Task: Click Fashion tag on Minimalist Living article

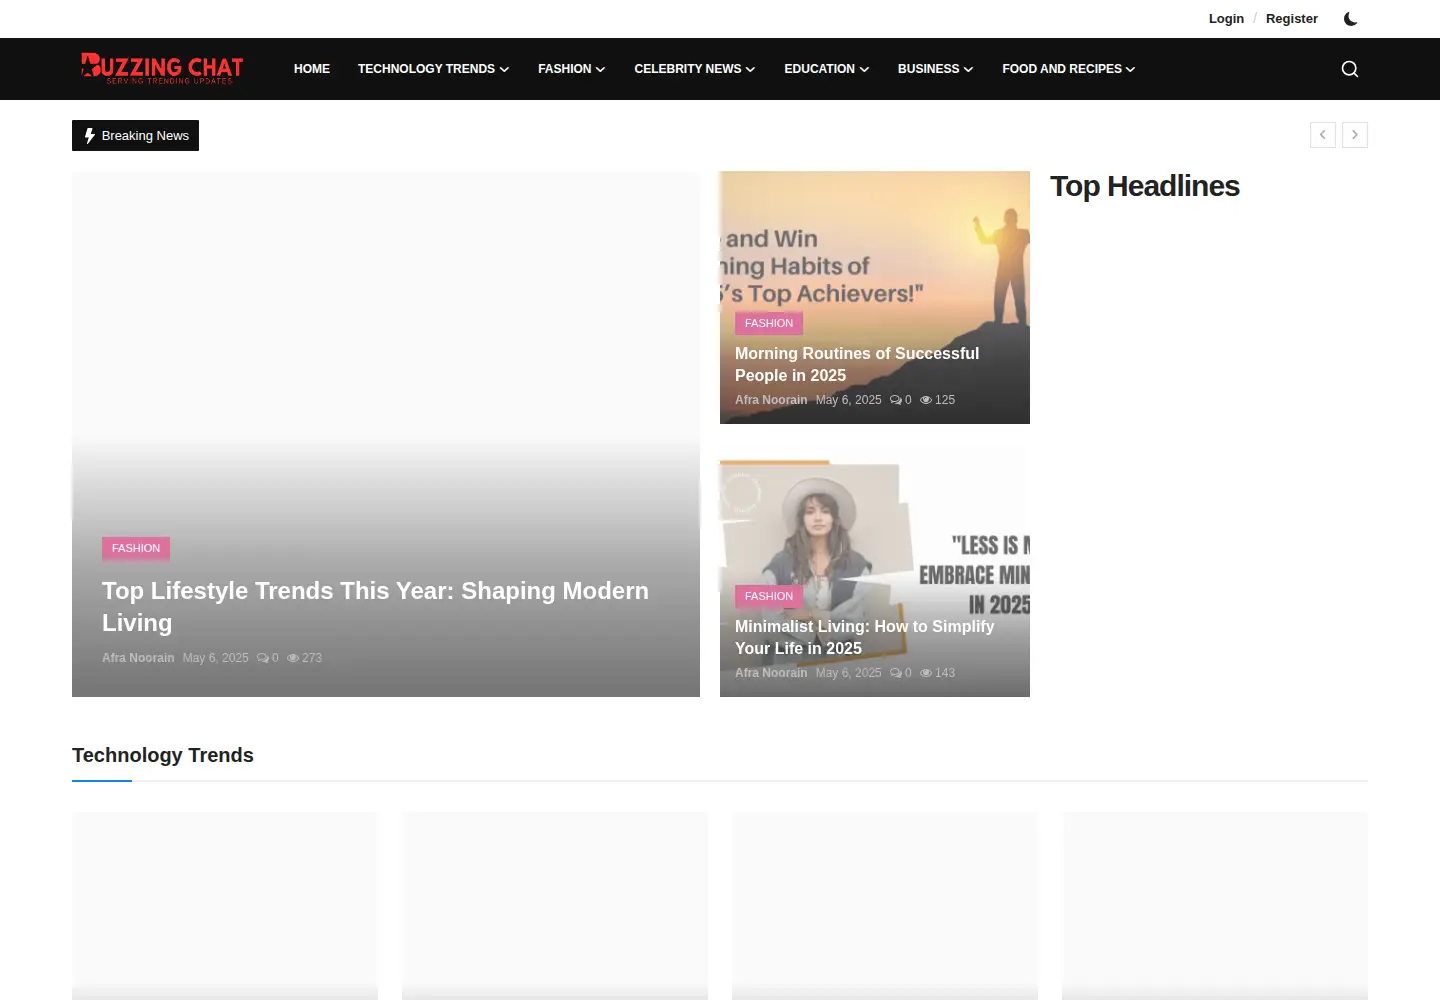Action: 769,596
